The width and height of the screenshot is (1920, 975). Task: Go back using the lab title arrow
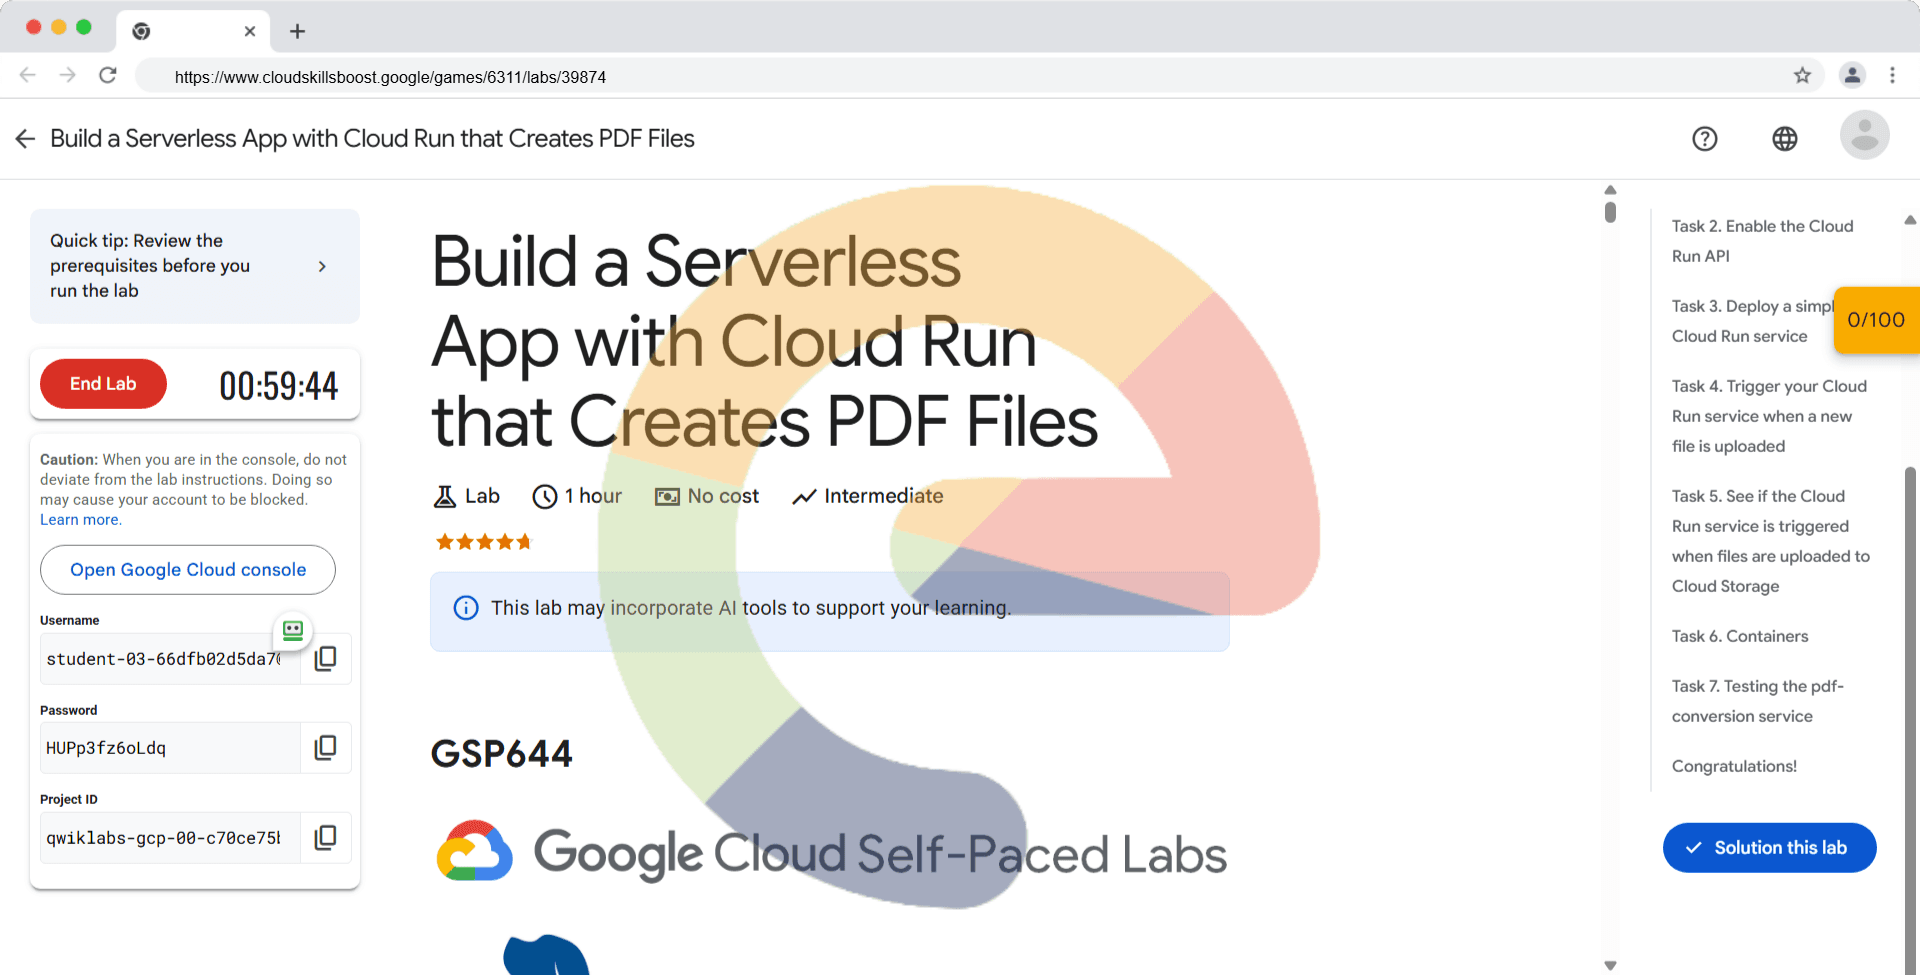[x=26, y=139]
